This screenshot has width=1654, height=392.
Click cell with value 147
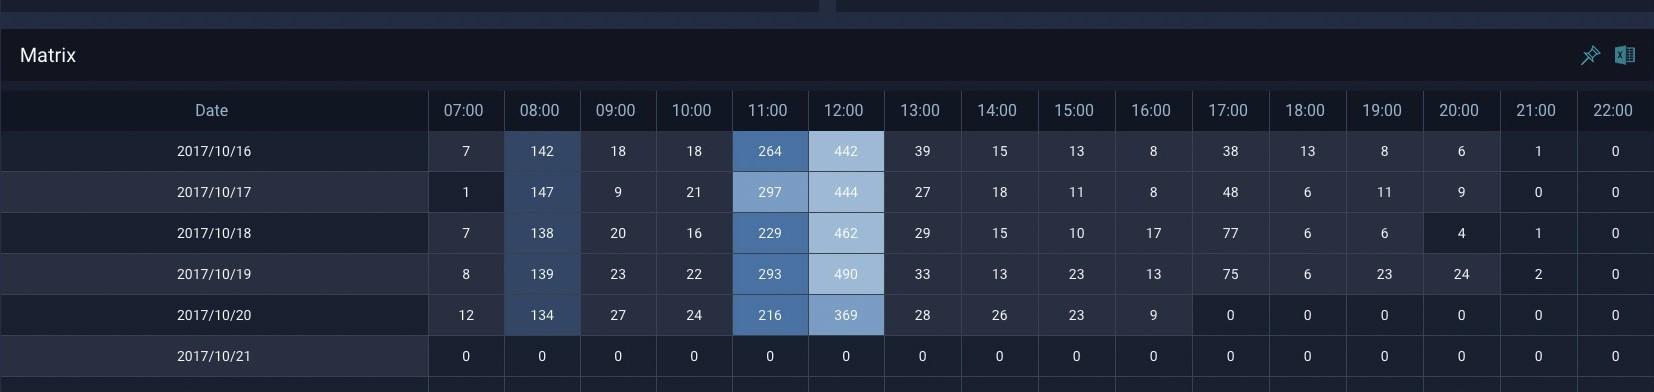click(542, 192)
